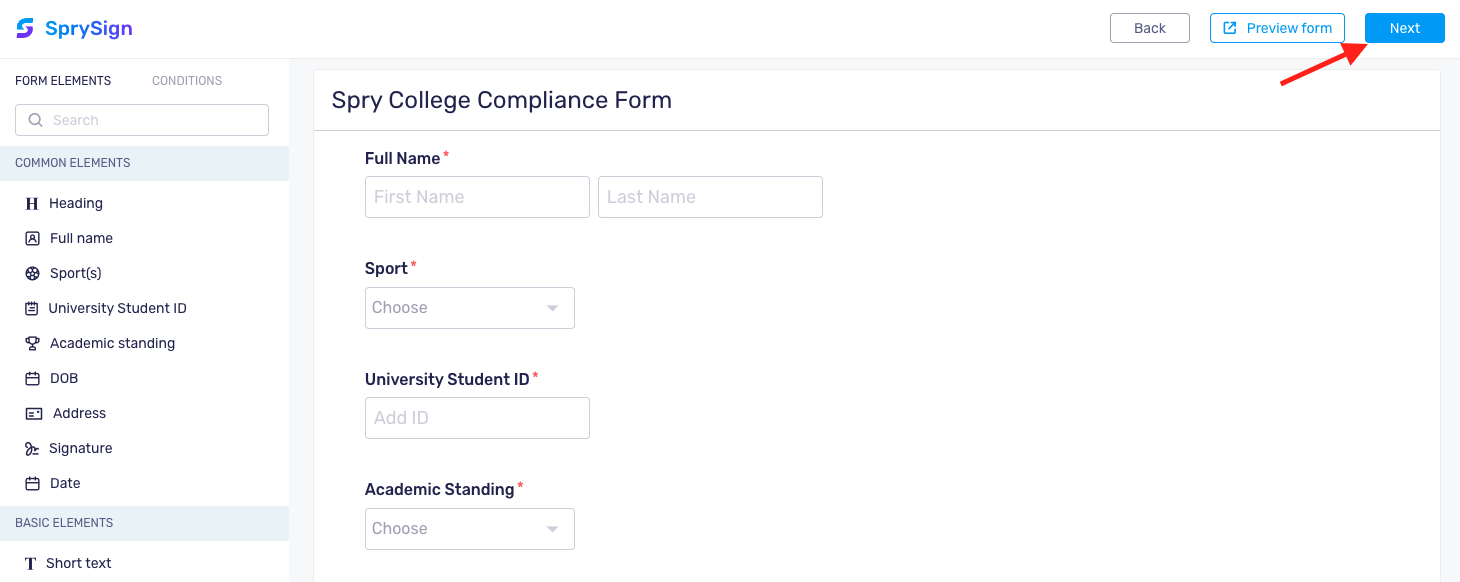This screenshot has height=582, width=1460.
Task: Select the Academic standing trophy icon
Action: tap(32, 343)
